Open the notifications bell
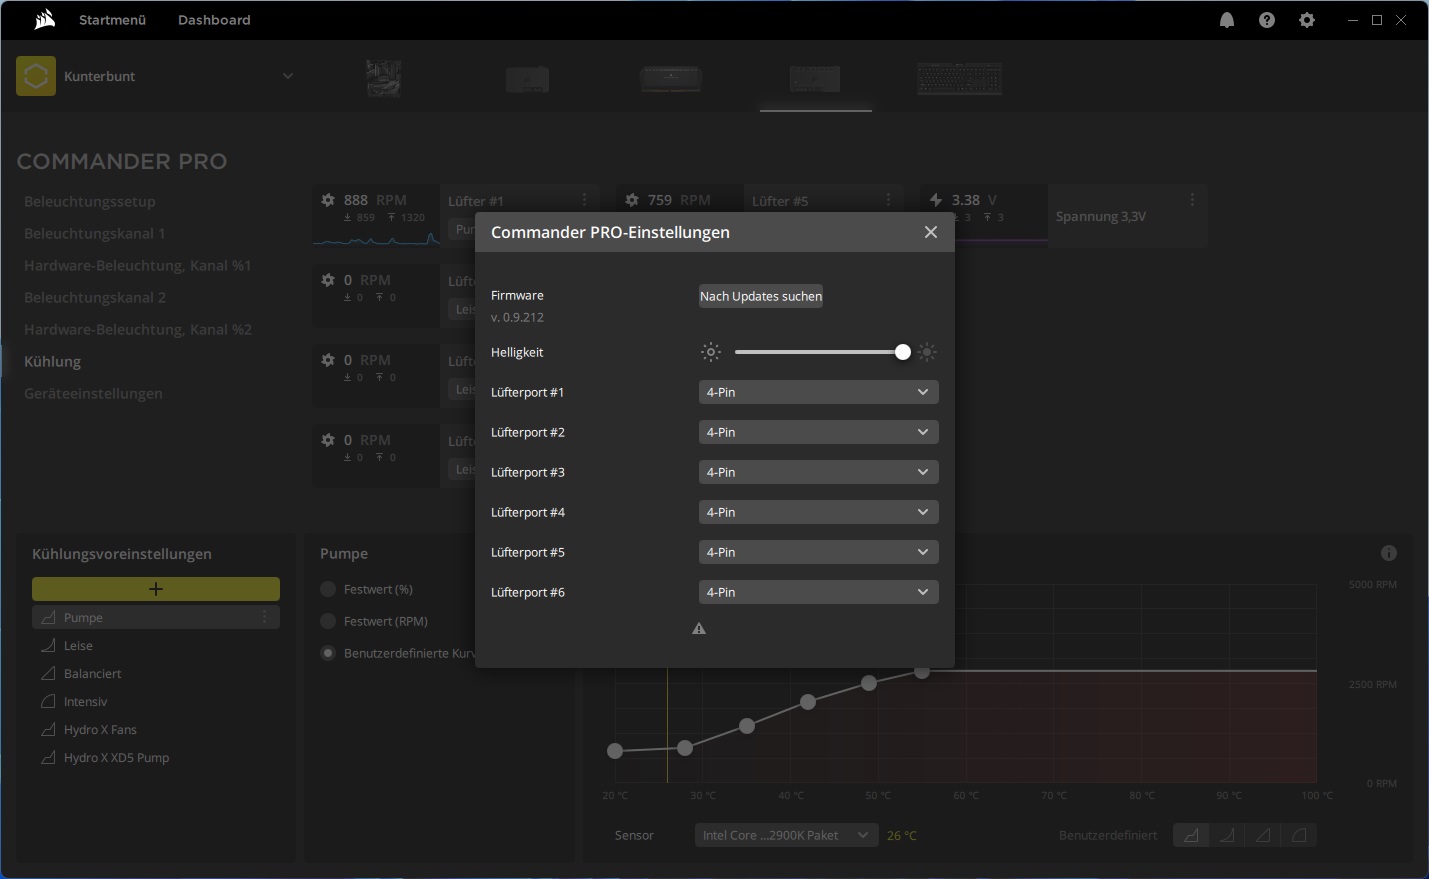 coord(1227,20)
